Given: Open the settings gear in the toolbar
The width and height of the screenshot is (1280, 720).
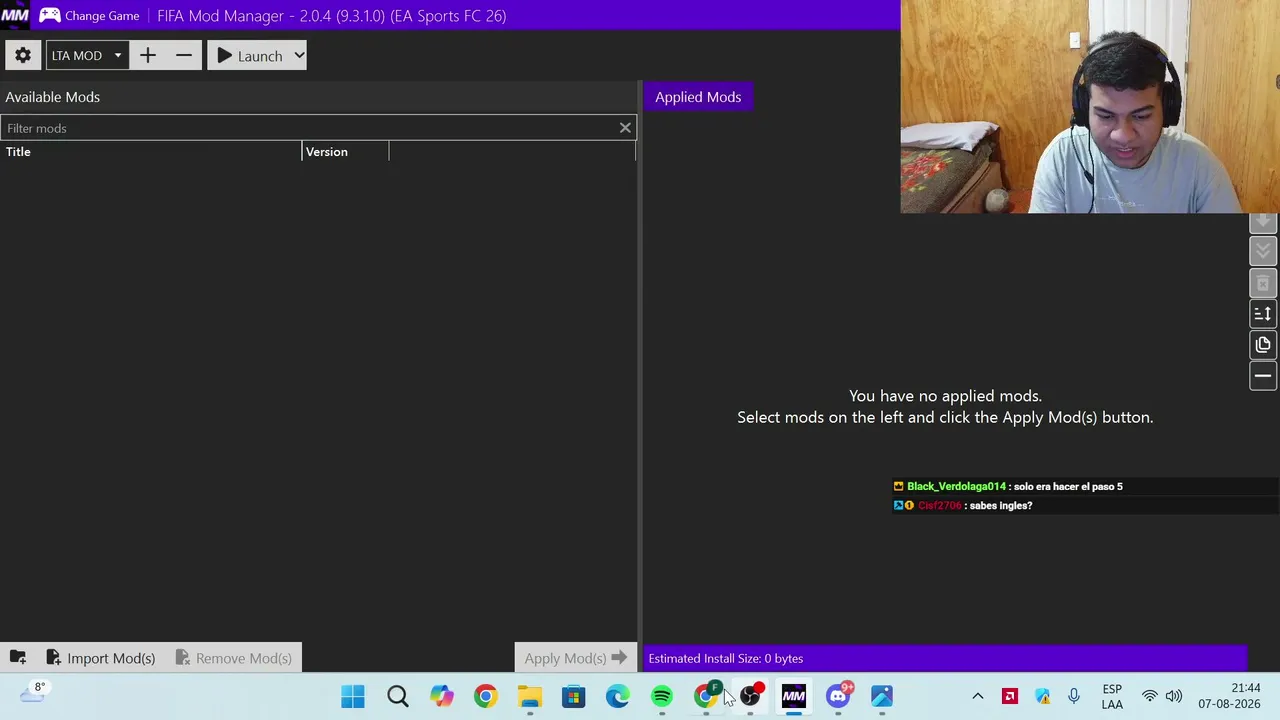Looking at the screenshot, I should 23,56.
